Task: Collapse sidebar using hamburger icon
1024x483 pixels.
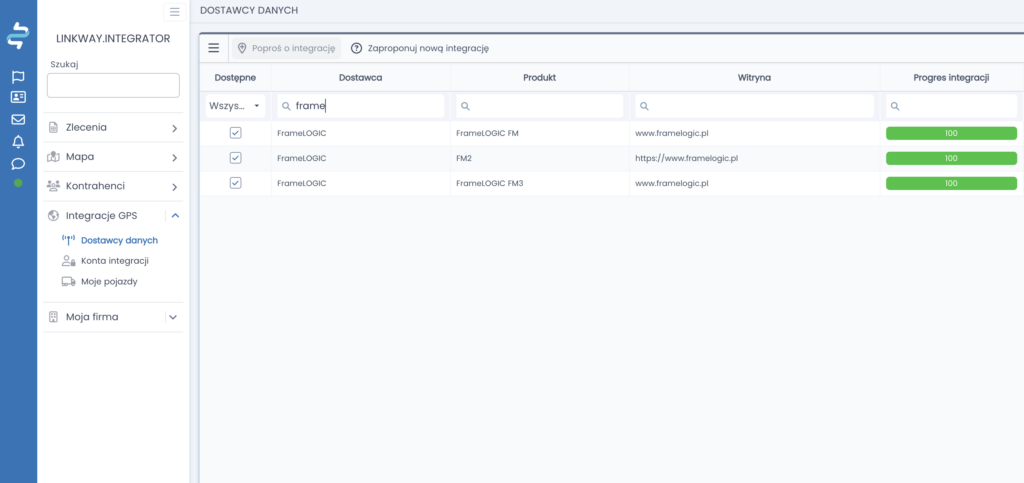Action: [x=174, y=12]
